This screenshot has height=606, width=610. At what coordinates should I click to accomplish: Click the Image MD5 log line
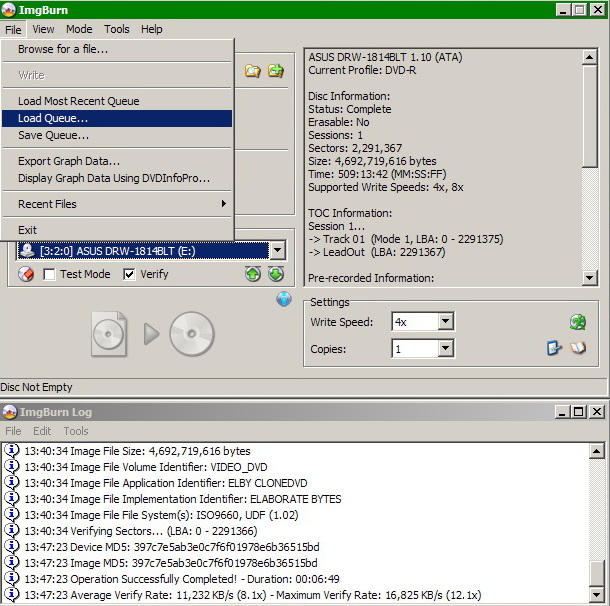171,563
